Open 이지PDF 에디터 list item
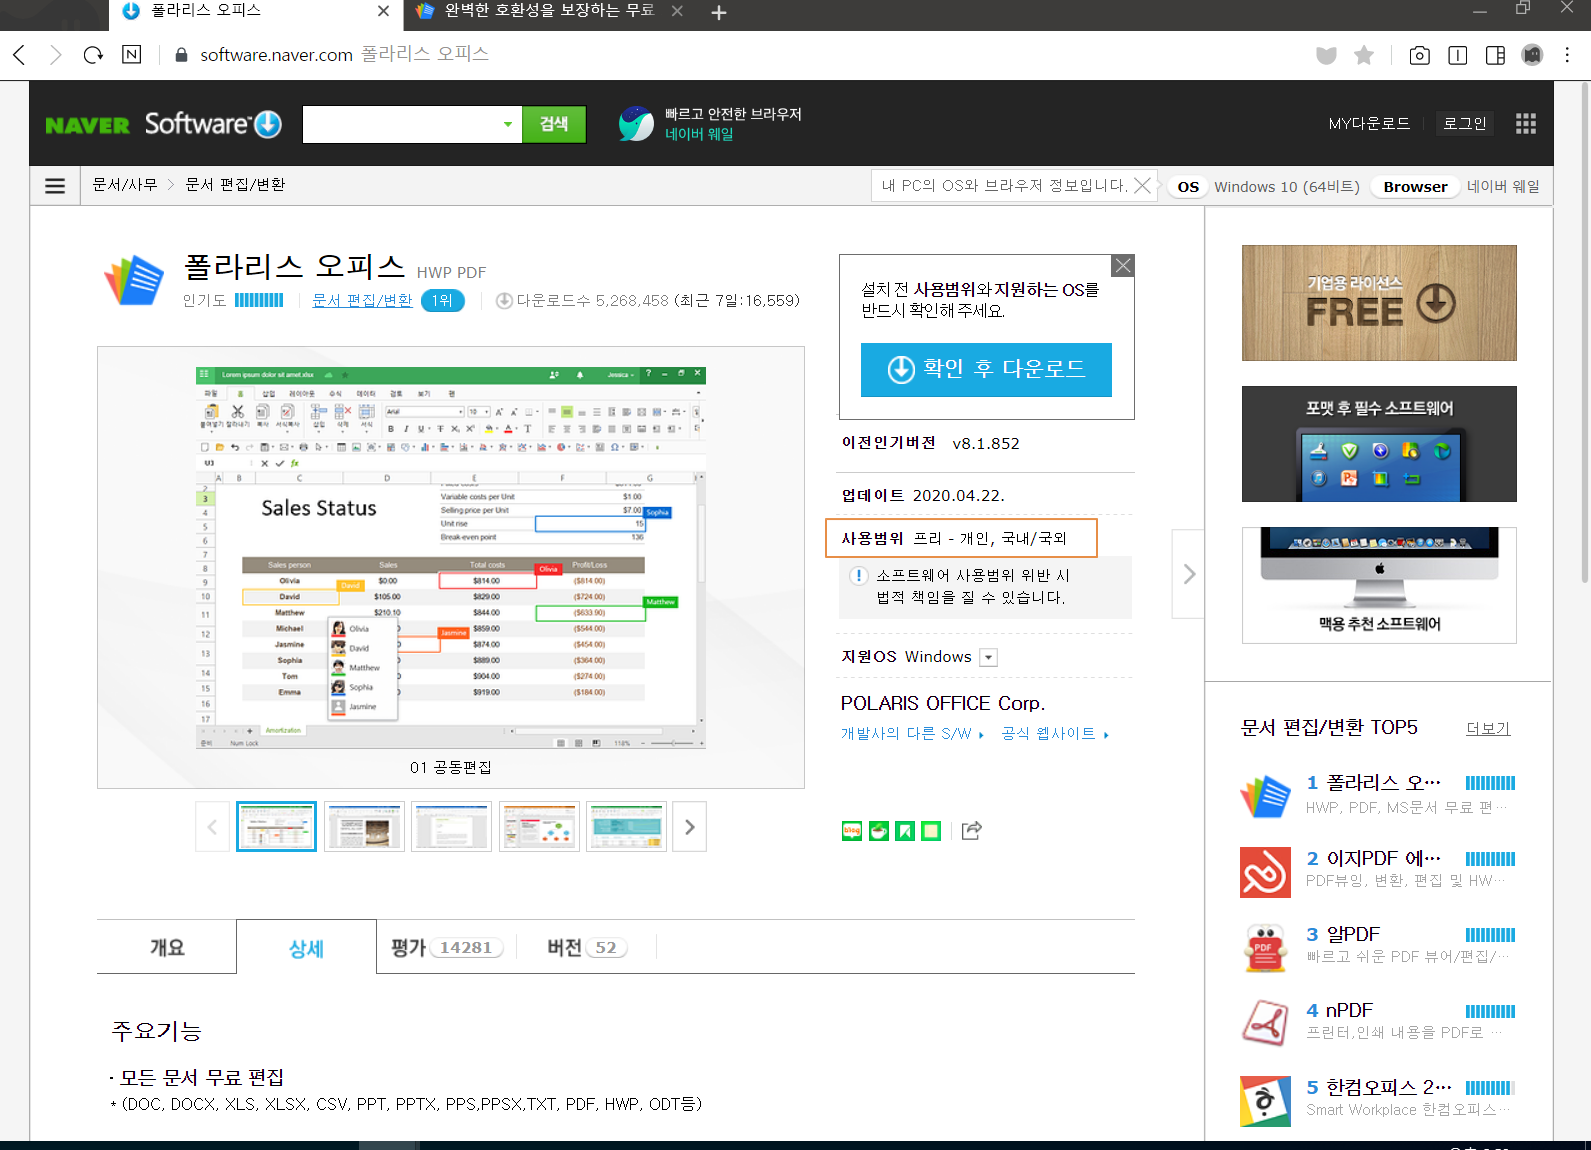 (x=1376, y=870)
